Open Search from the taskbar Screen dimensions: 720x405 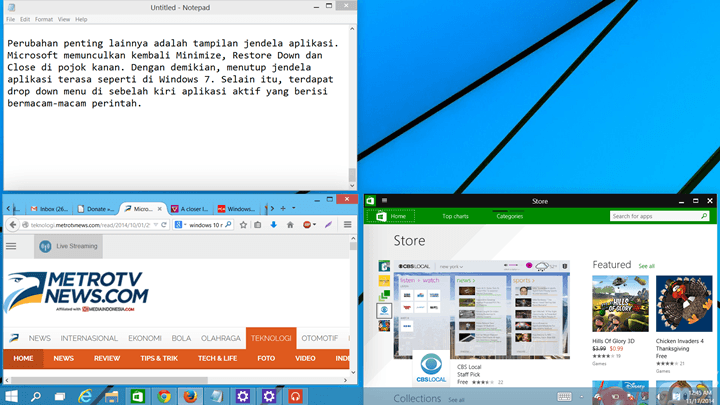[x=35, y=396]
